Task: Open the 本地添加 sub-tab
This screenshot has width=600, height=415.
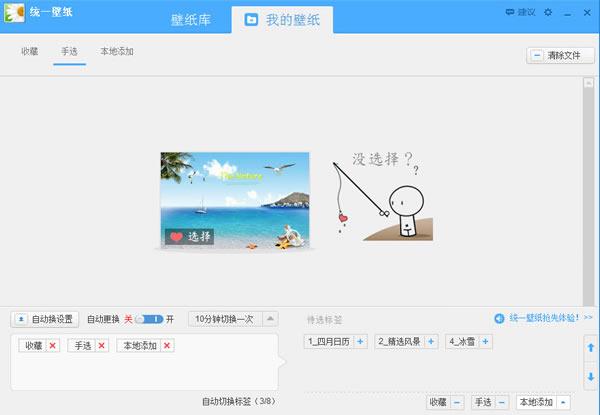Action: [x=117, y=50]
